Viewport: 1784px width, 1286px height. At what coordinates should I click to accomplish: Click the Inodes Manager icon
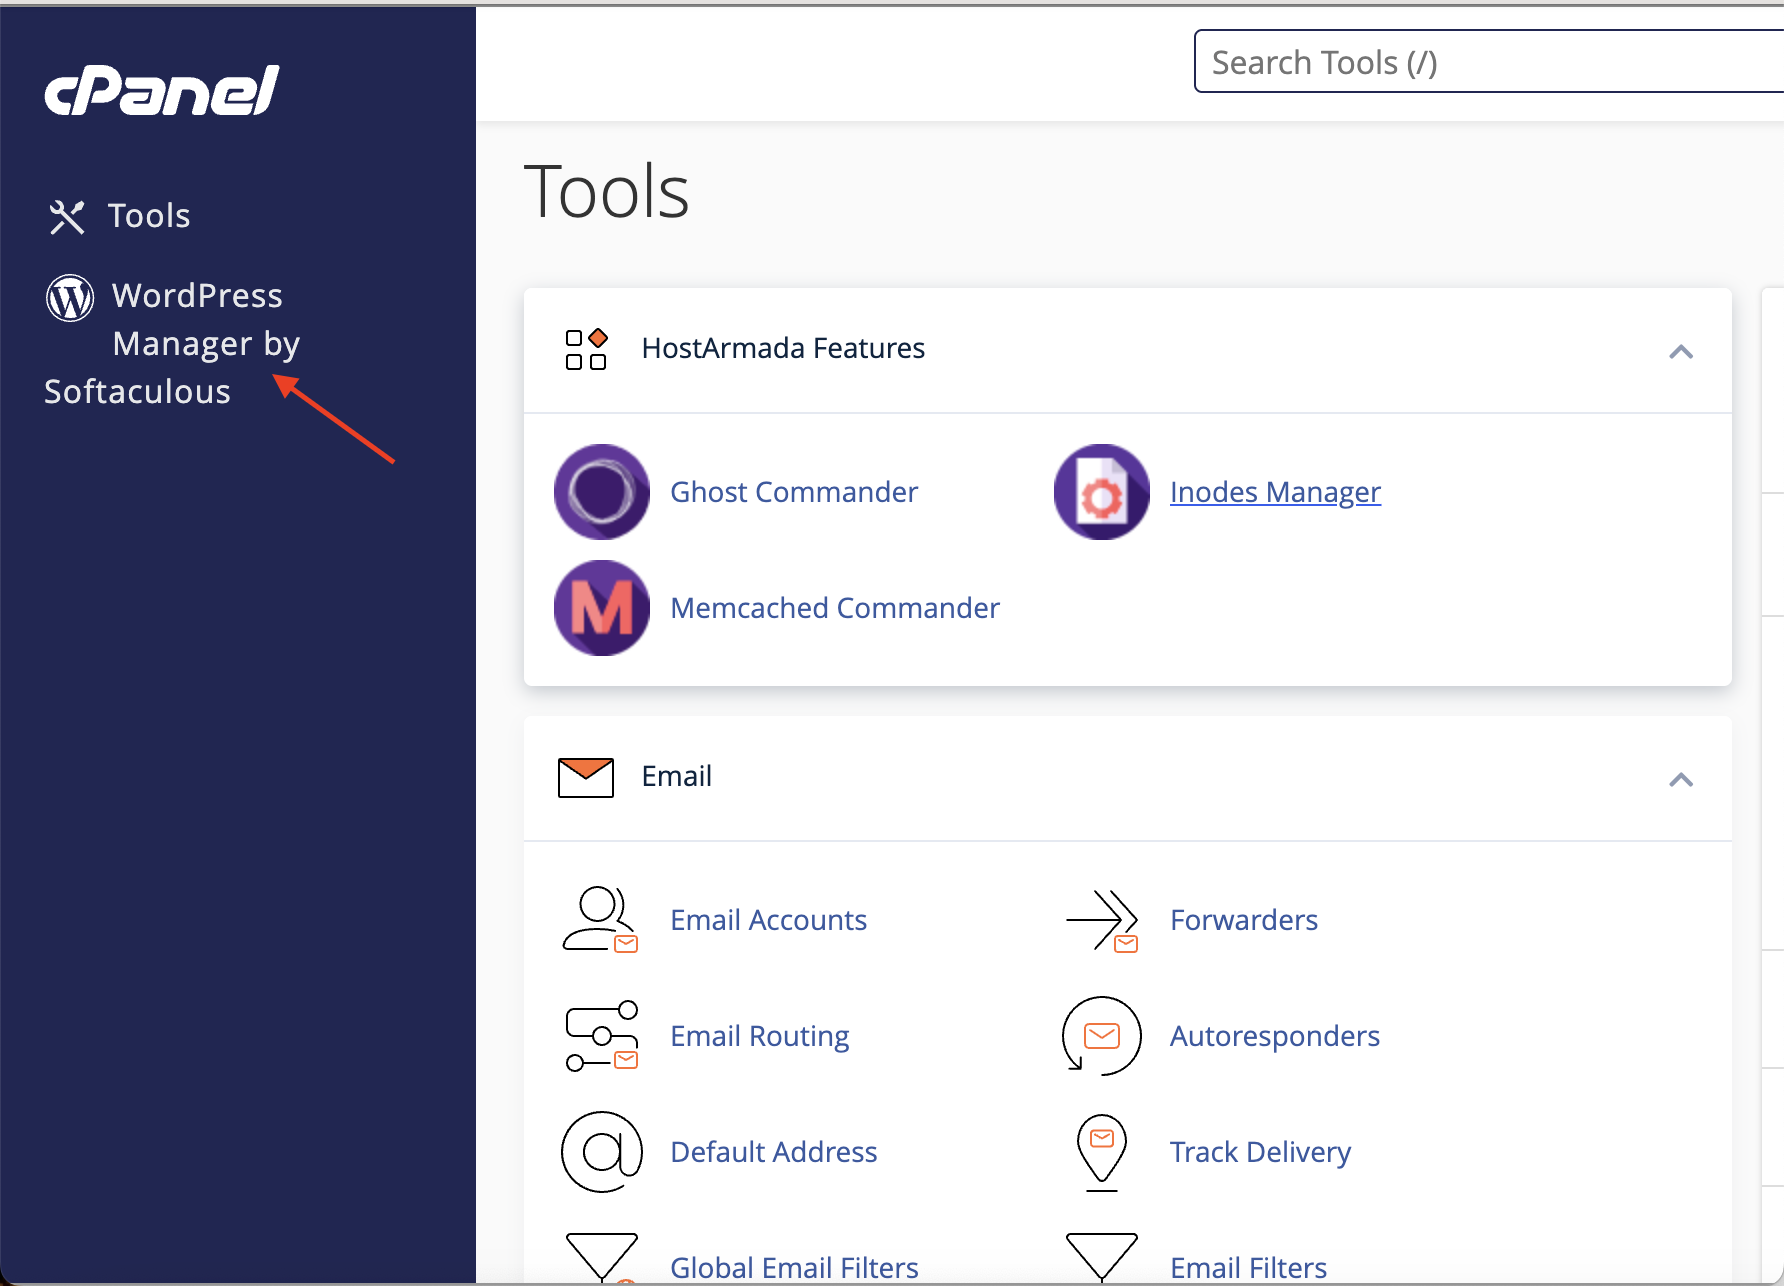click(1102, 492)
